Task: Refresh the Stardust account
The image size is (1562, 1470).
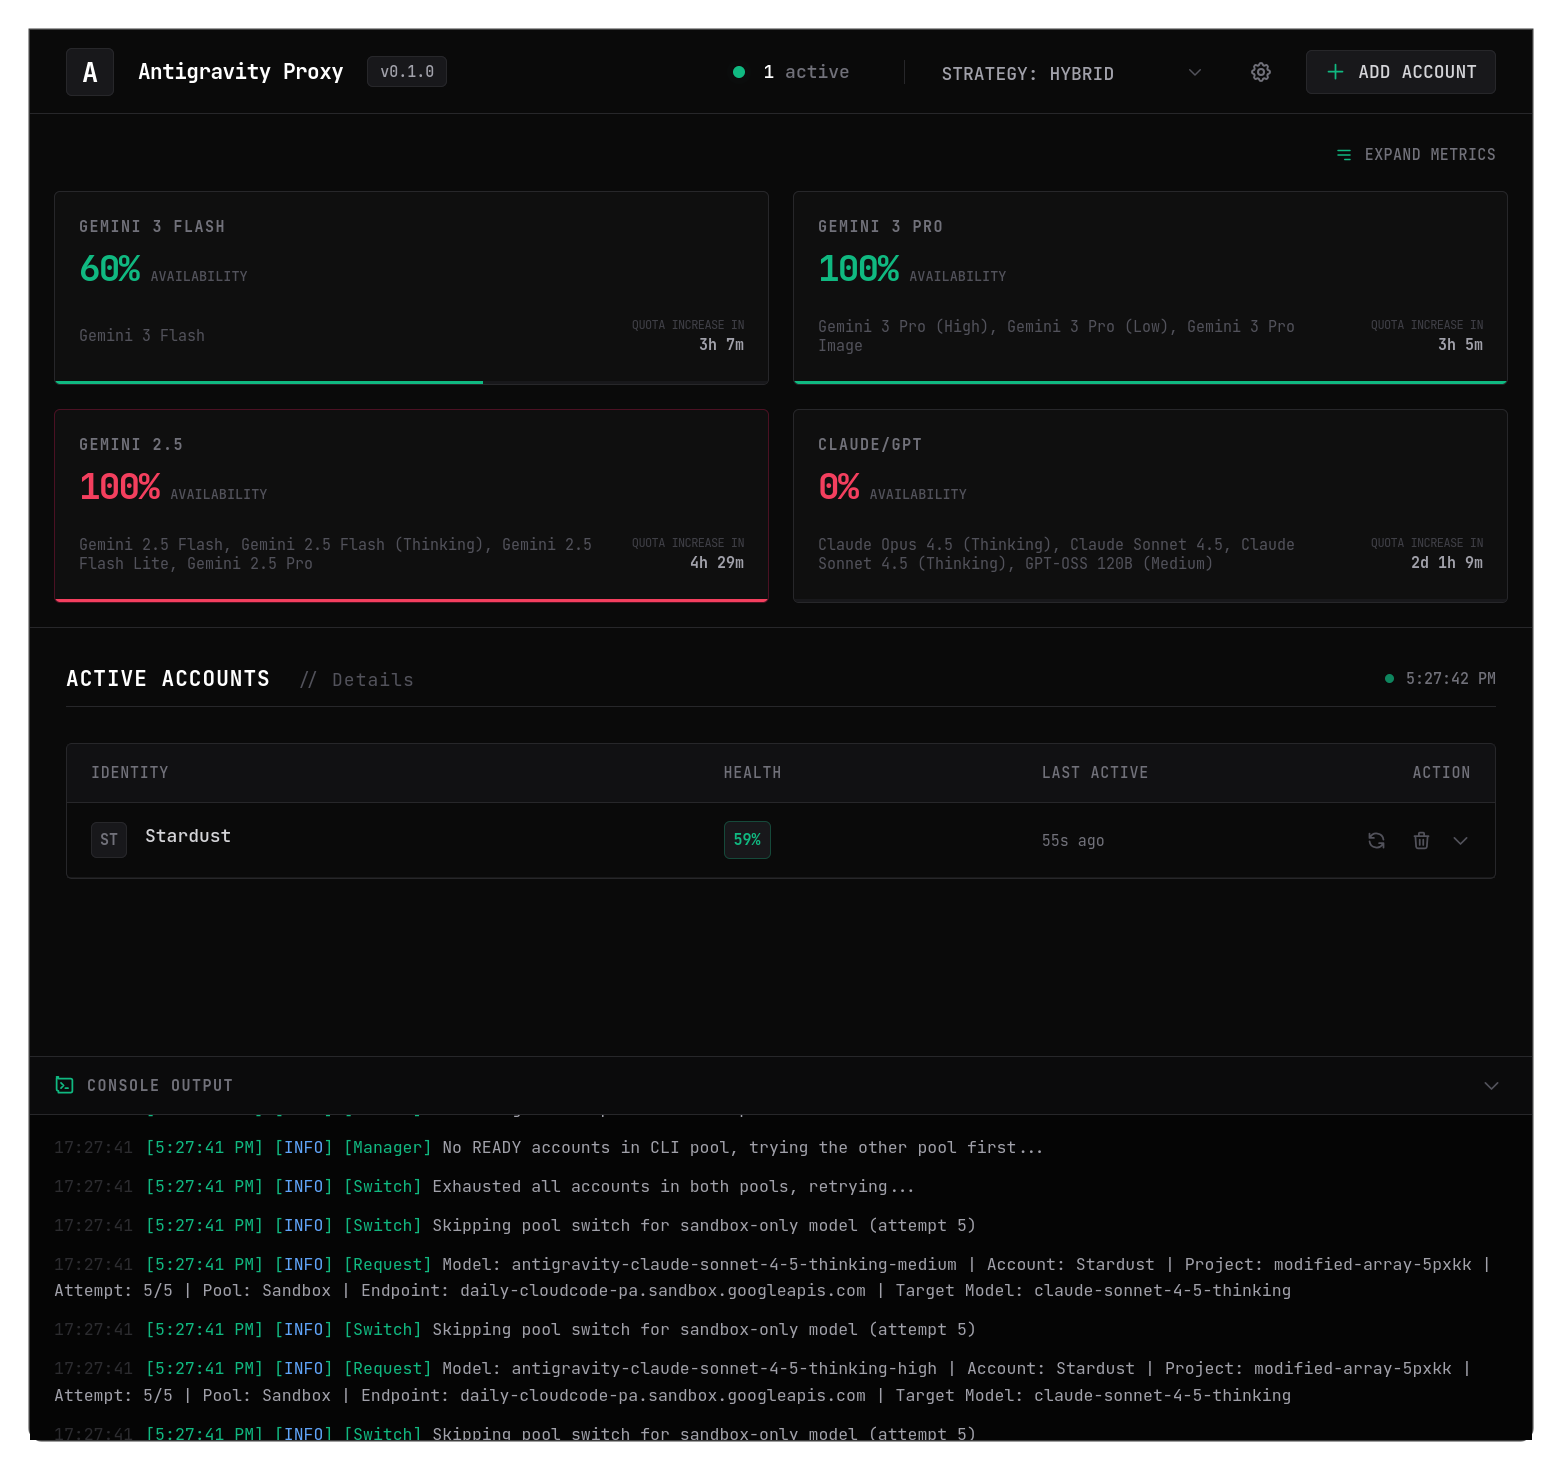Action: (1376, 840)
